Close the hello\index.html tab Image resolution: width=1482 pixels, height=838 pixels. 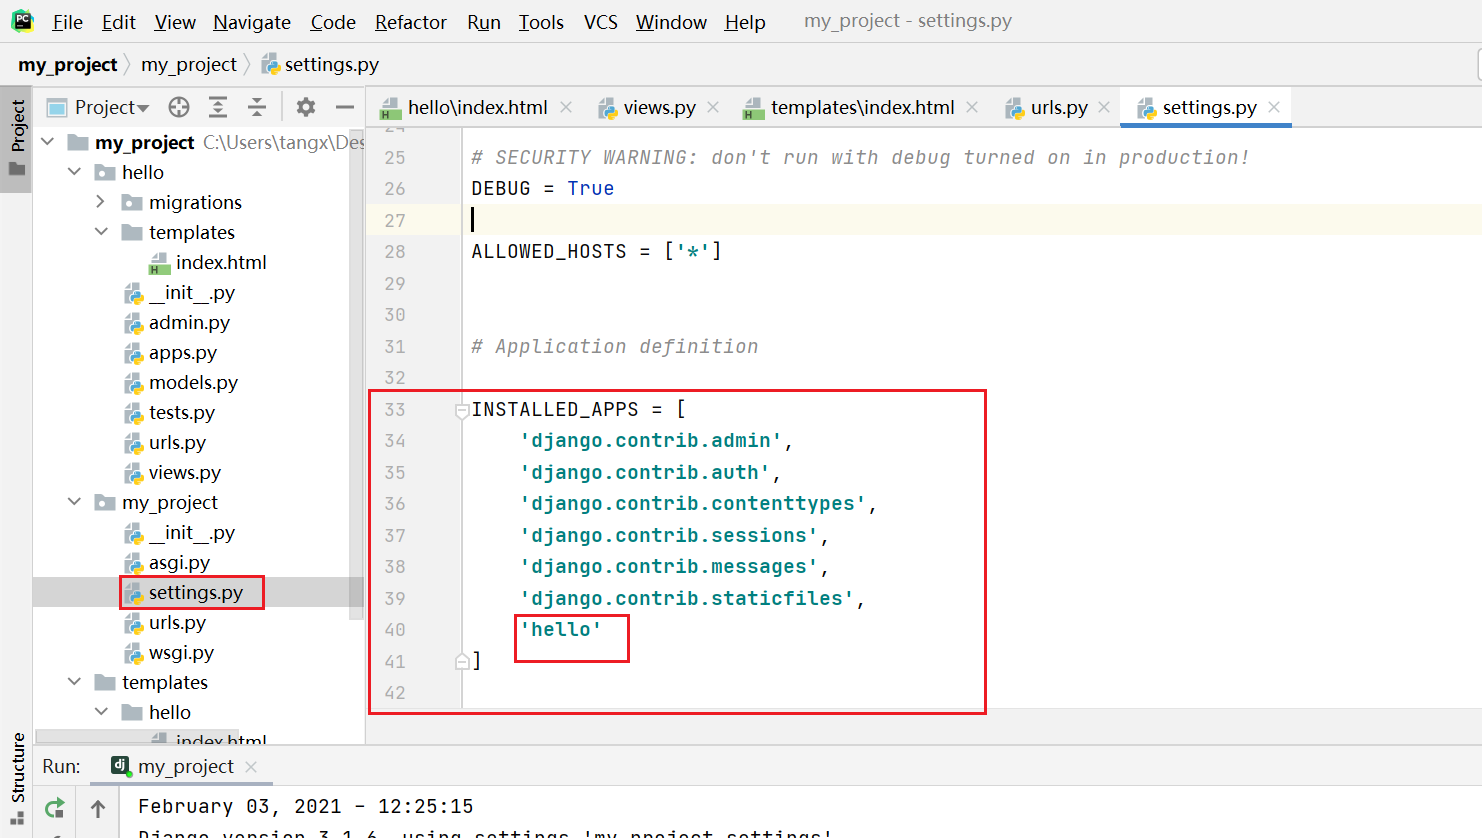[566, 107]
